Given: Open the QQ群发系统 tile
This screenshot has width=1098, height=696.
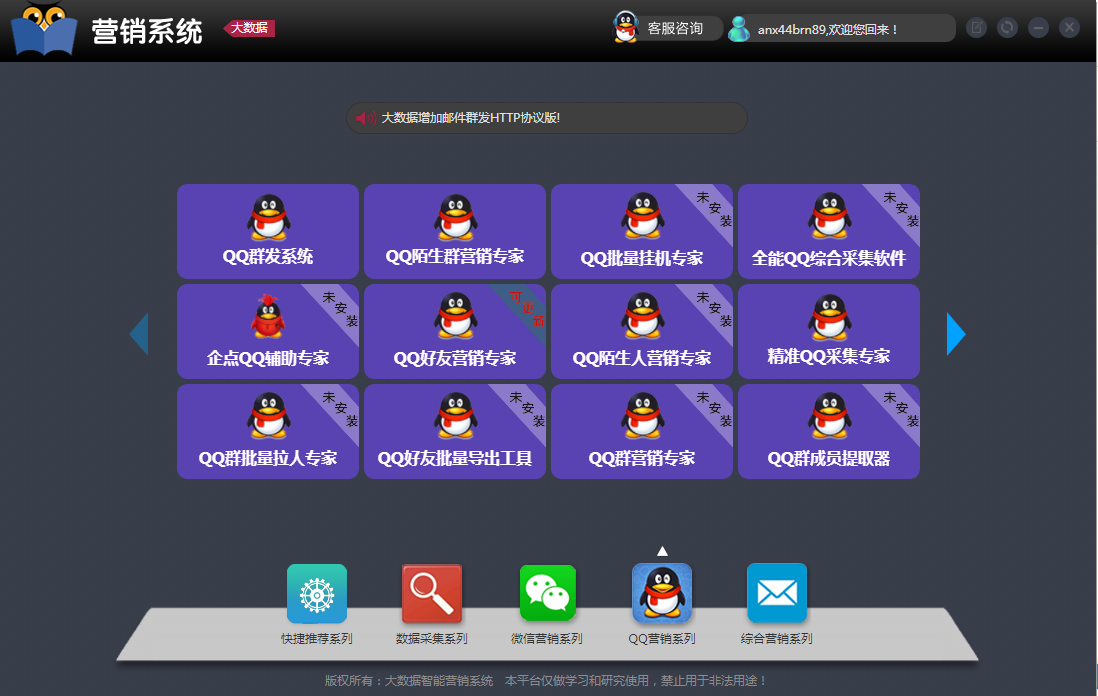Looking at the screenshot, I should pyautogui.click(x=267, y=231).
